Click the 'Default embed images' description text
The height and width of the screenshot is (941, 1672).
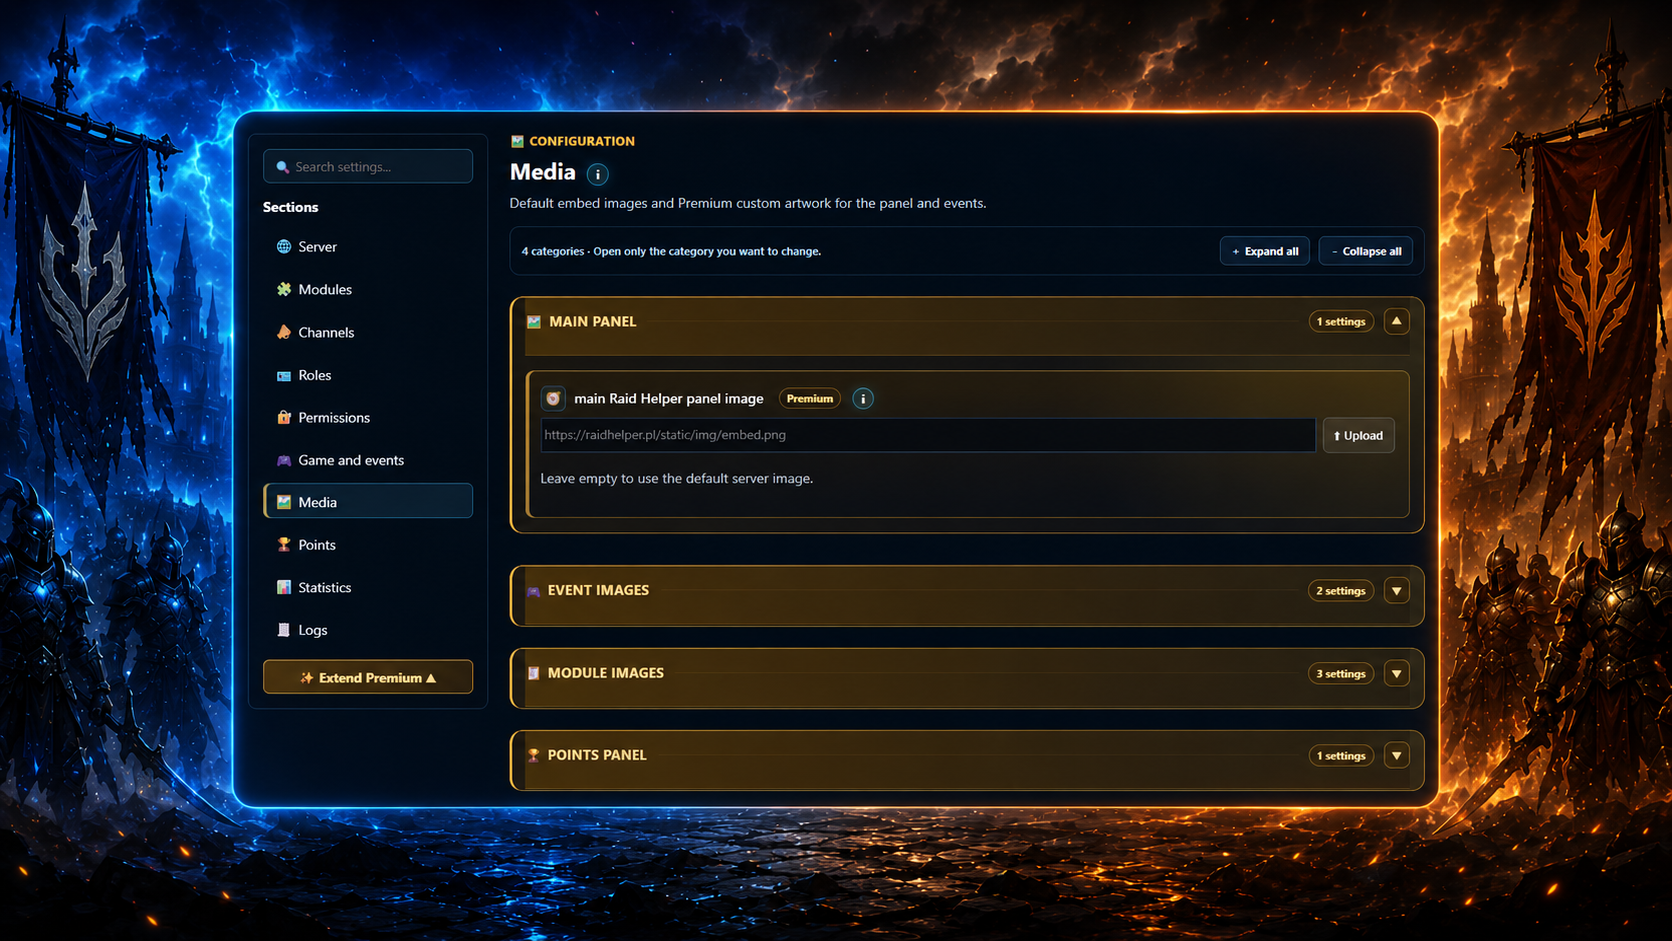[x=748, y=203]
